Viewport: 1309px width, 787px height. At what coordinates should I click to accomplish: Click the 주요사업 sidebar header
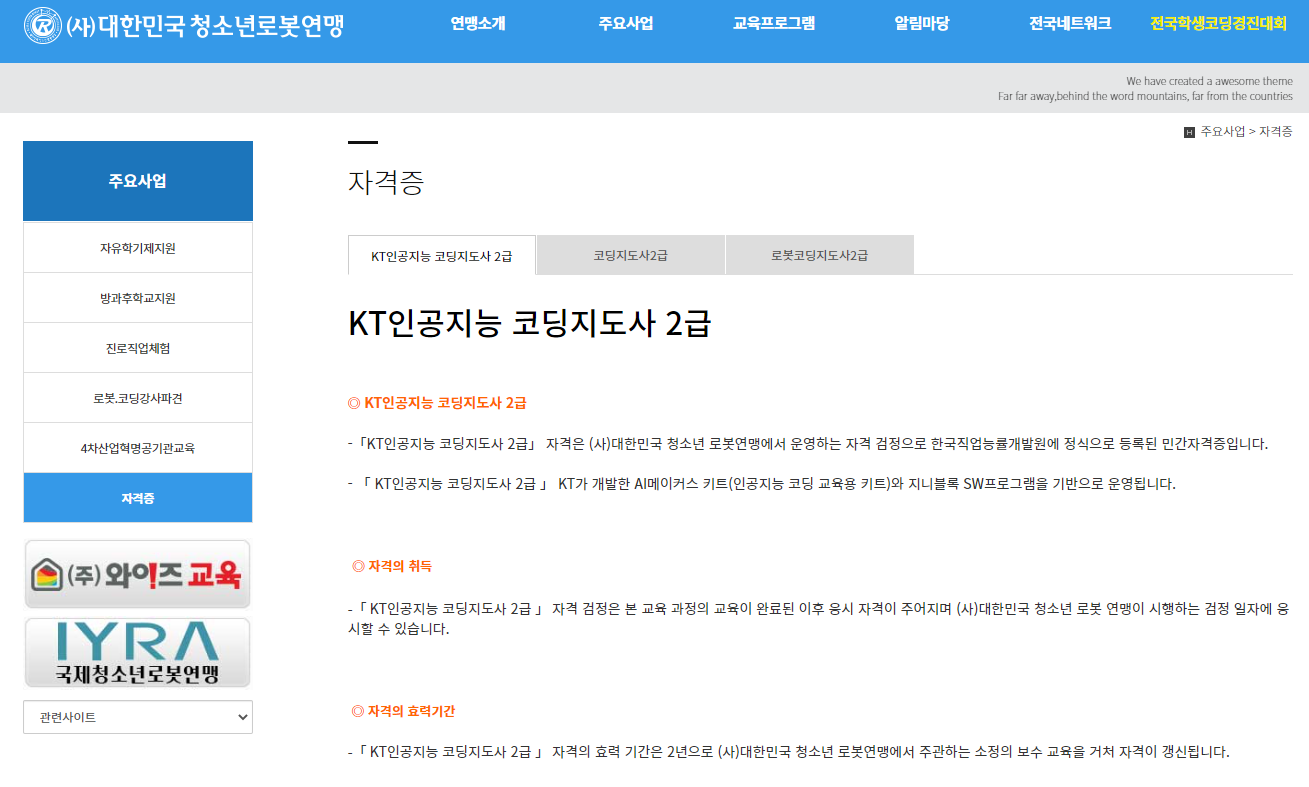[x=138, y=181]
